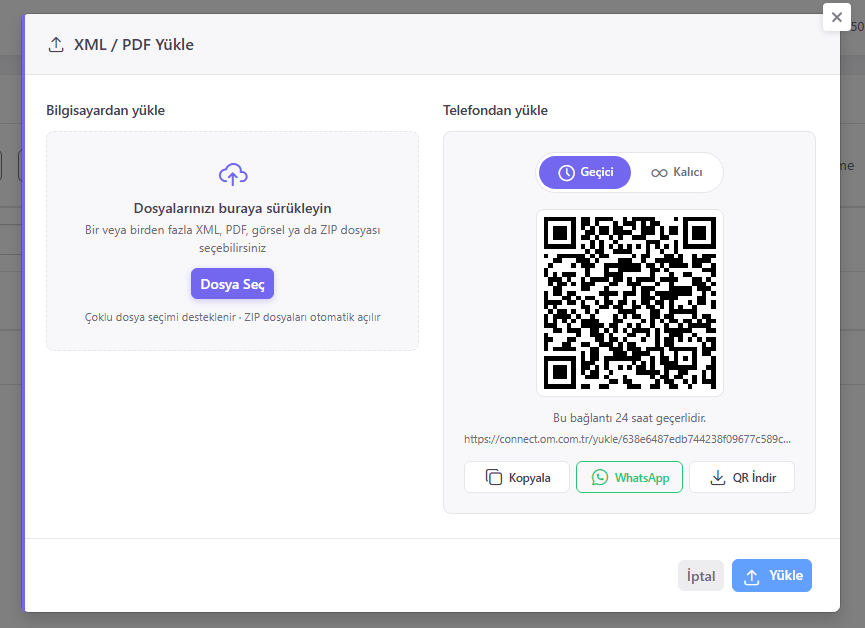Click 'Bu bağlantı 24 saat geçerlidir.' text
The height and width of the screenshot is (628, 865).
tap(629, 418)
